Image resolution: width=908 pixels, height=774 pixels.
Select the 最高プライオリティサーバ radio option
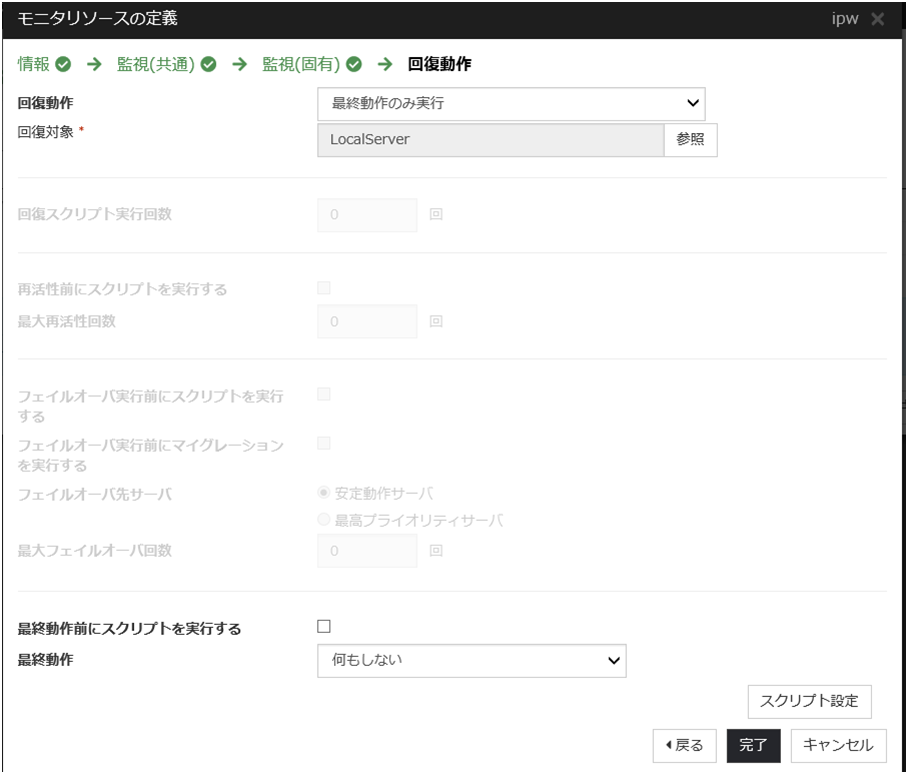coord(323,520)
